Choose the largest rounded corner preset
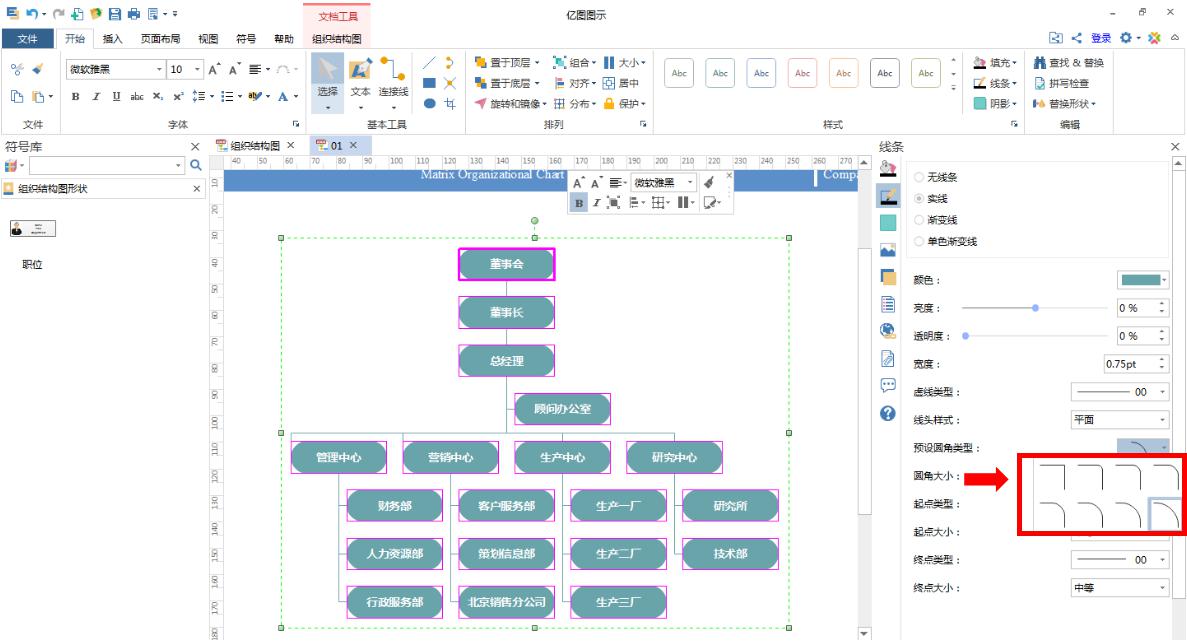 tap(1164, 513)
